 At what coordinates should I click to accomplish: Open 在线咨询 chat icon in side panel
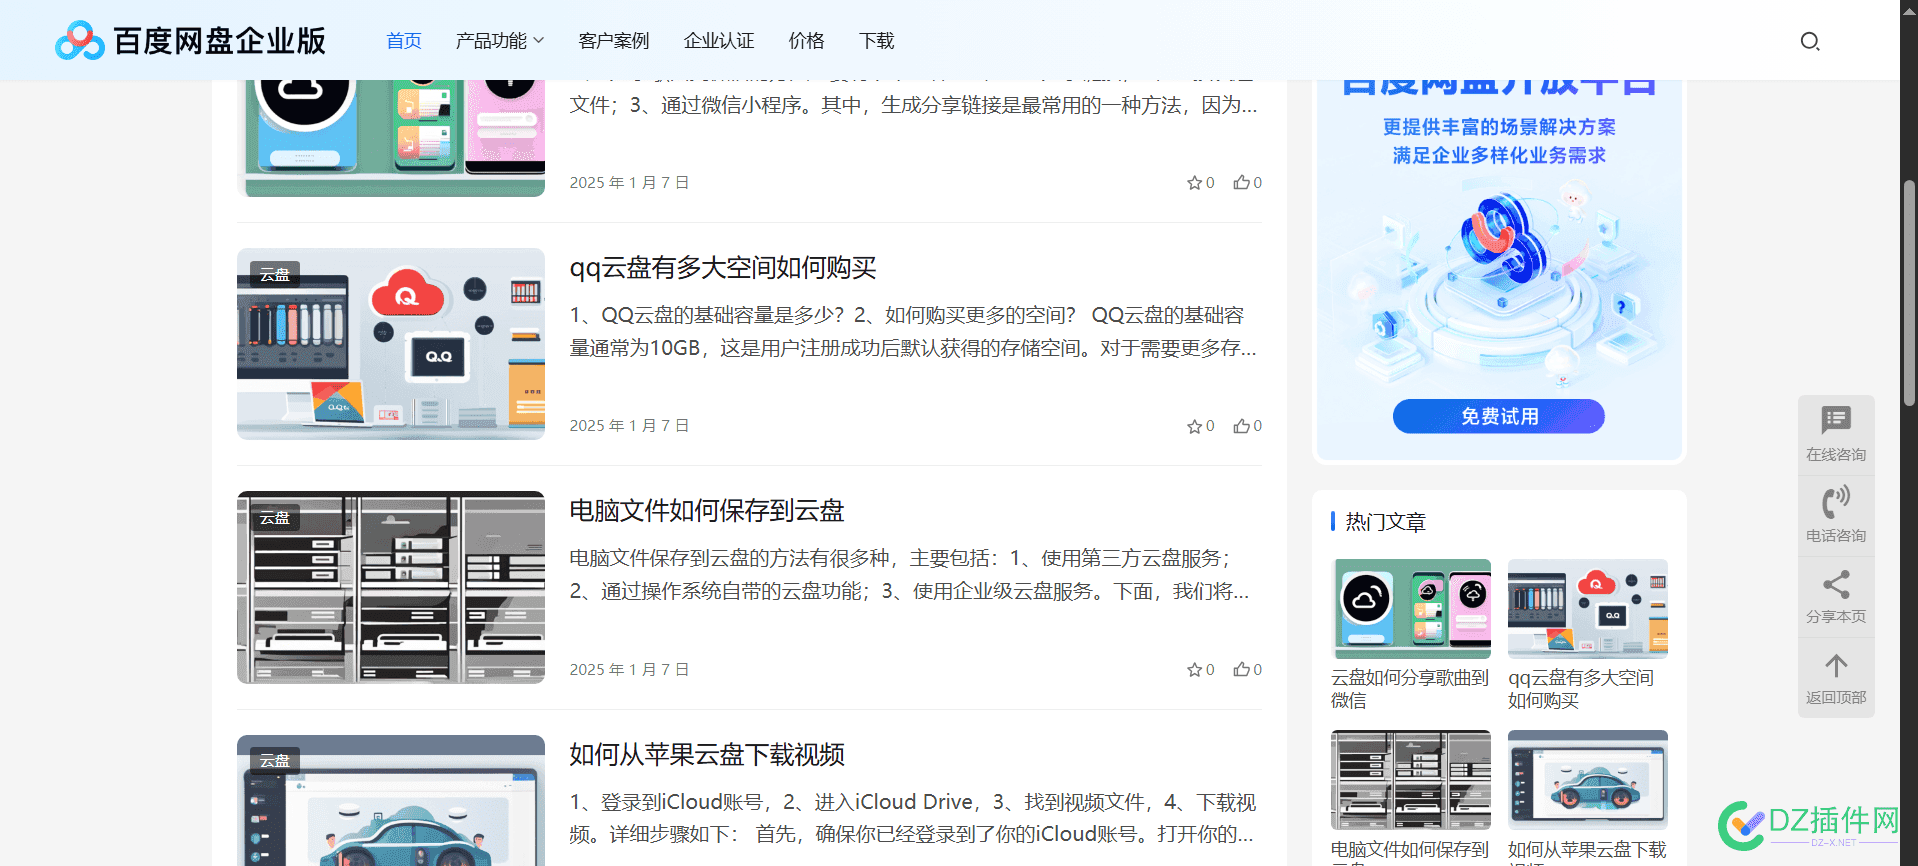pos(1836,420)
